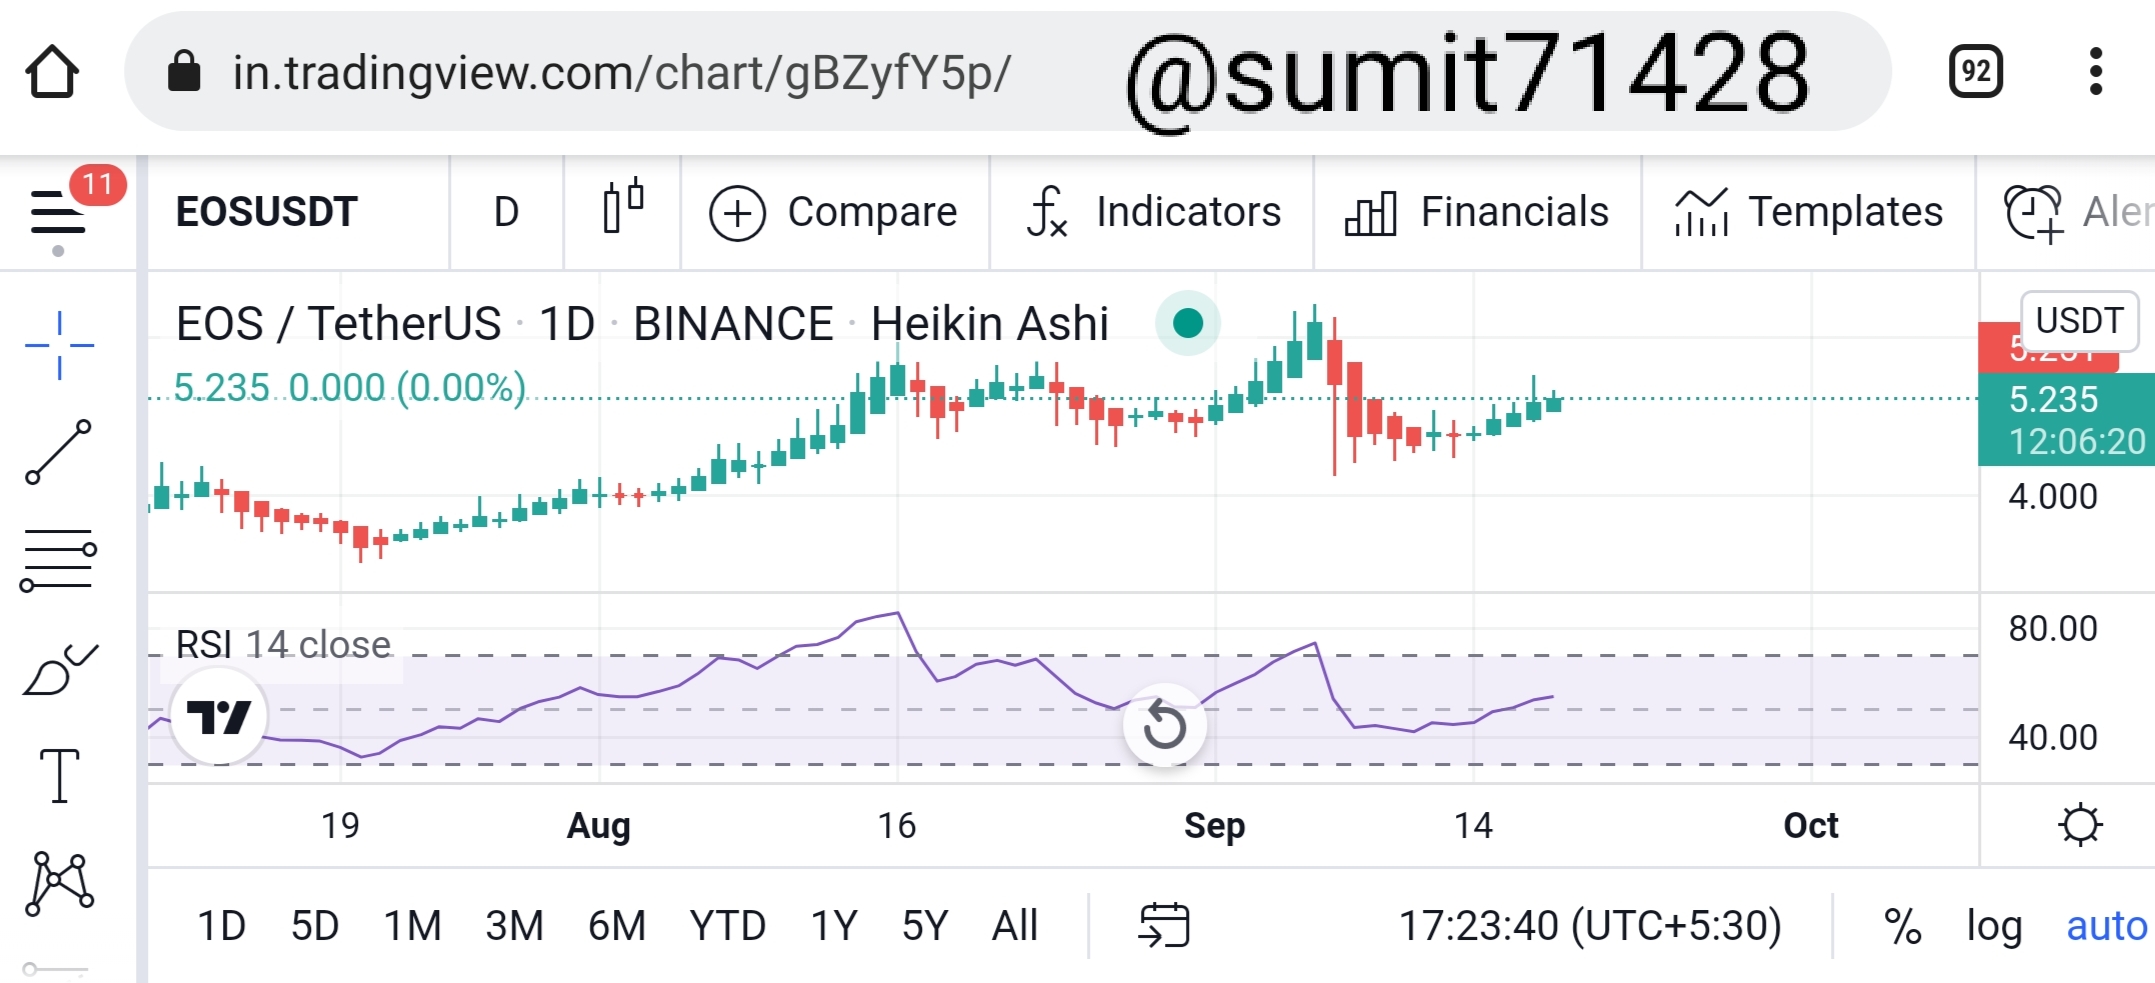
Task: Change the D timeframe interval
Action: 507,212
